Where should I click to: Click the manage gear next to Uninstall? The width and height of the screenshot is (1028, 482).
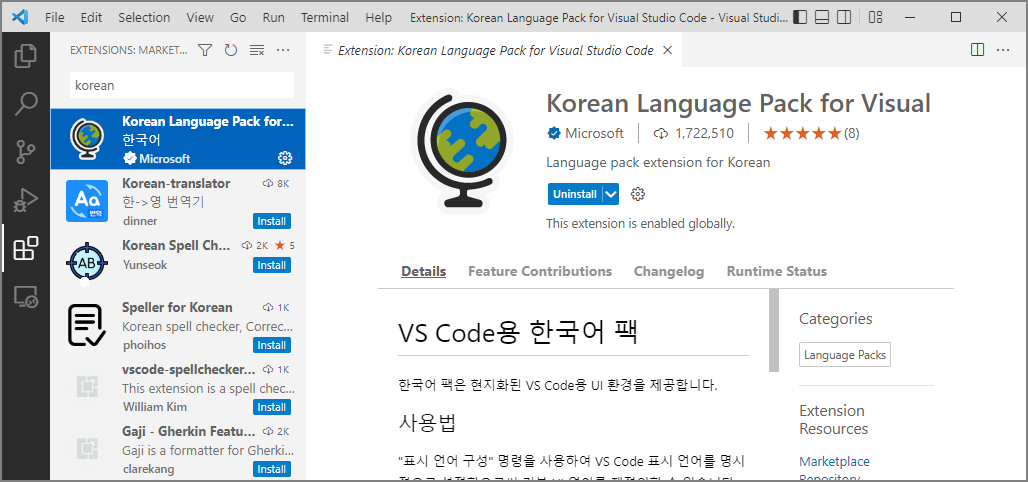(638, 194)
